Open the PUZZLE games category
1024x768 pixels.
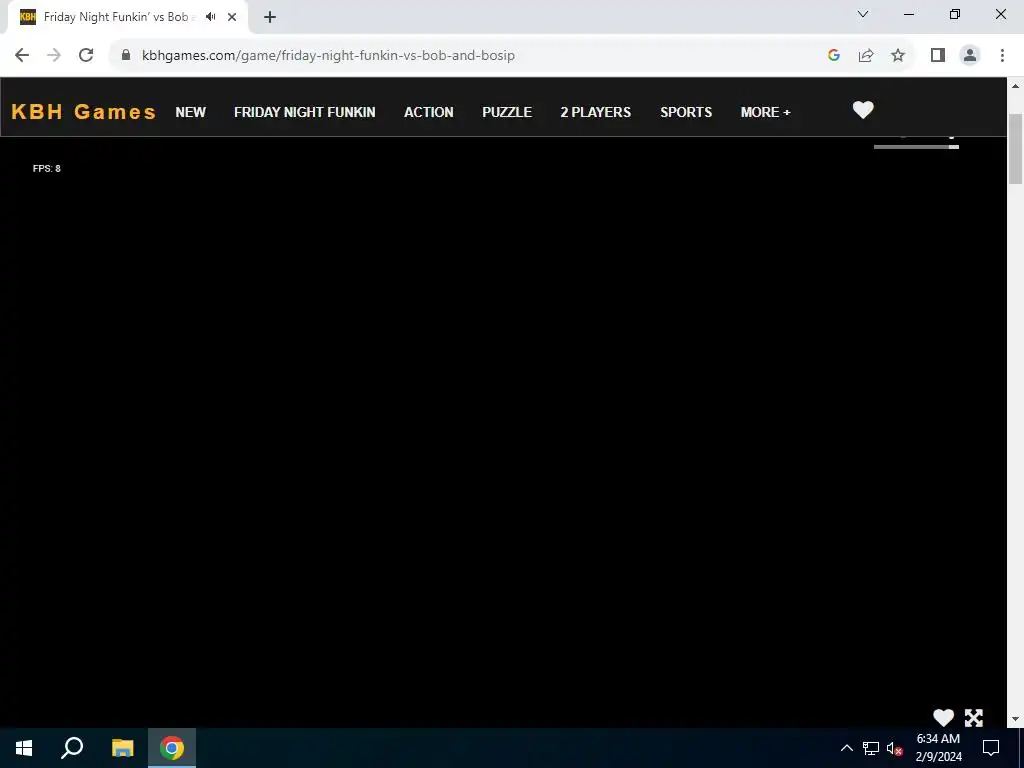507,112
